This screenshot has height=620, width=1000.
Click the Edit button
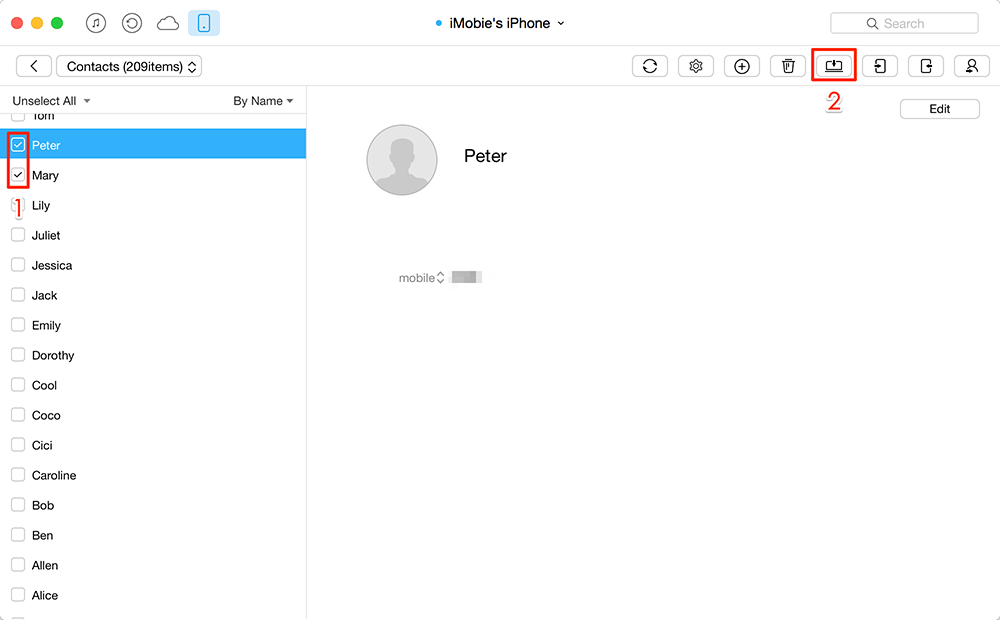[939, 109]
